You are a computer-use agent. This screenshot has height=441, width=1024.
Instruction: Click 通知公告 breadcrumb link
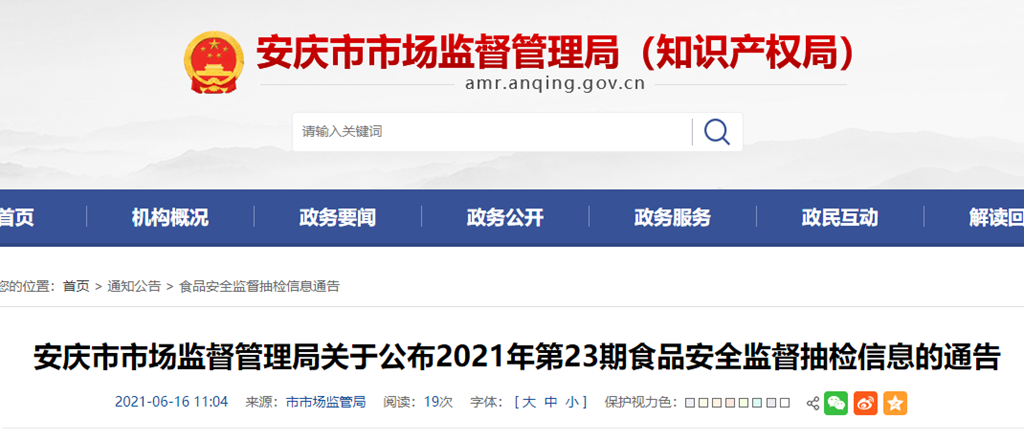click(134, 286)
